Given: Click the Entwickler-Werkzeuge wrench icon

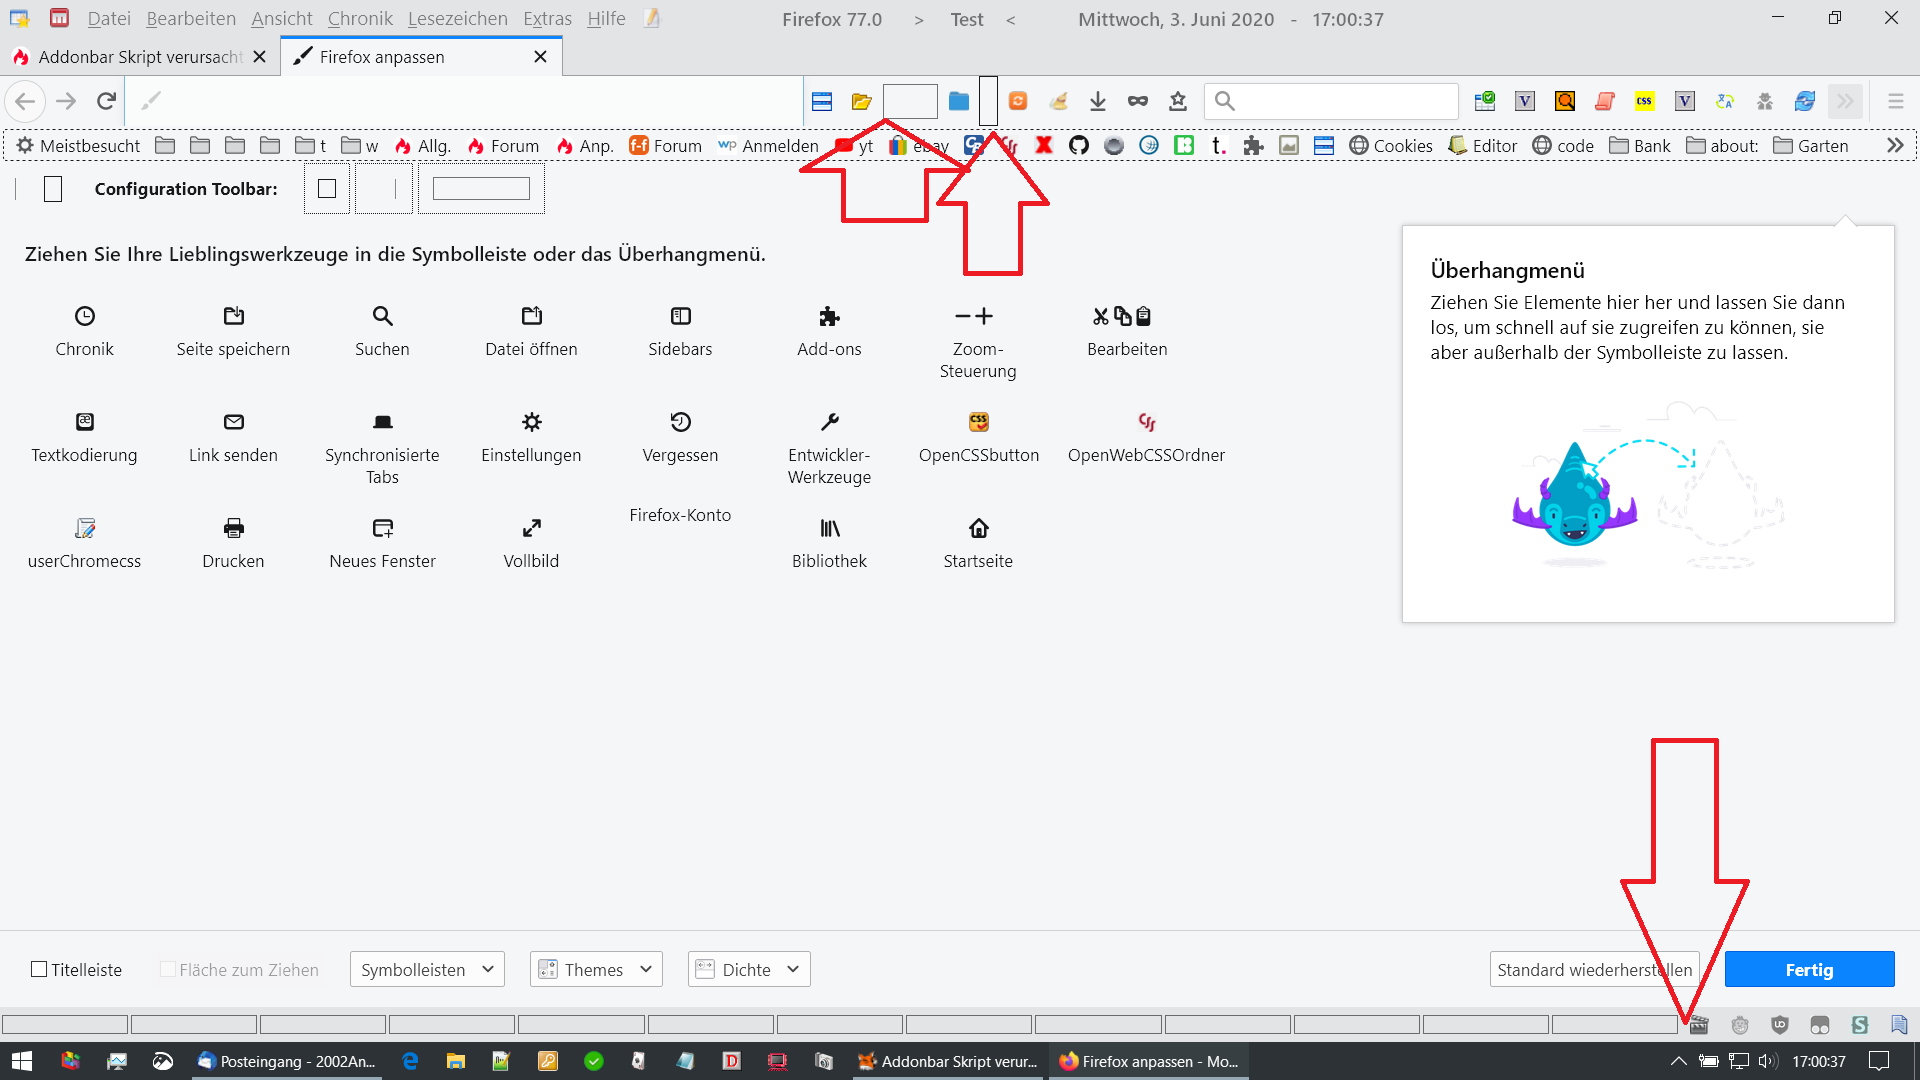Looking at the screenshot, I should coord(829,422).
